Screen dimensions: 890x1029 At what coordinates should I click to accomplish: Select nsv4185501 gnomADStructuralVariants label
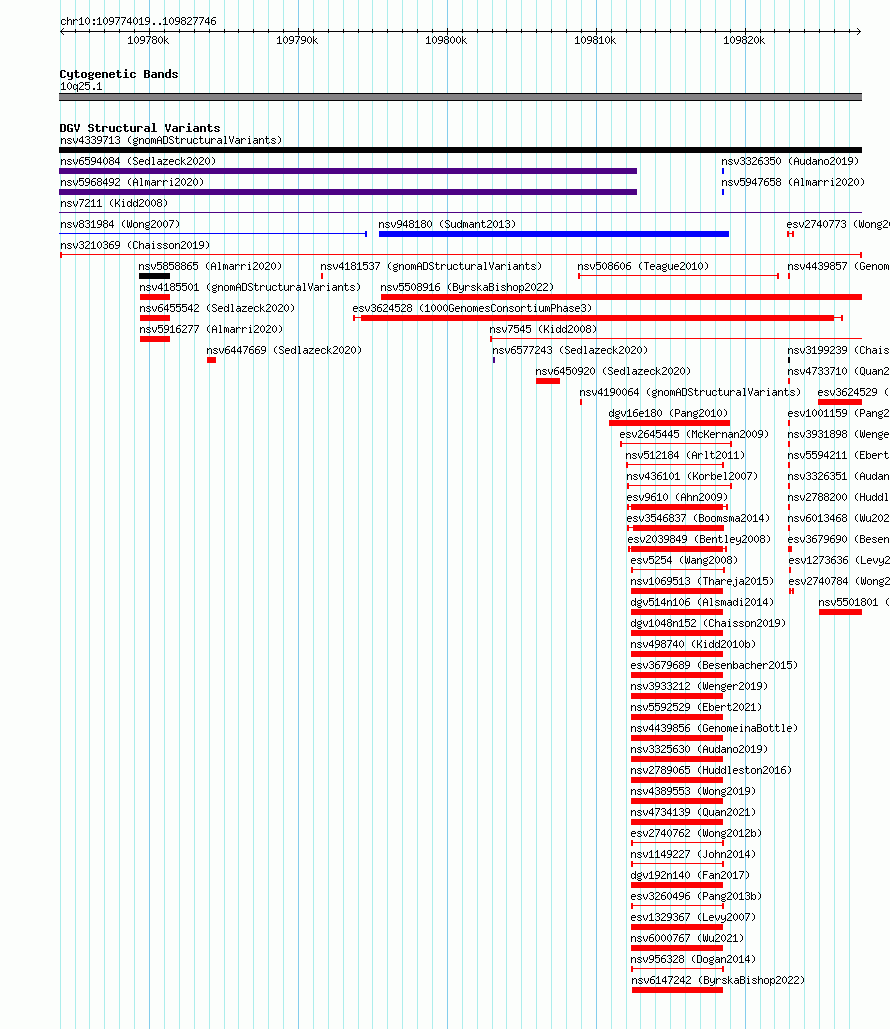[250, 287]
